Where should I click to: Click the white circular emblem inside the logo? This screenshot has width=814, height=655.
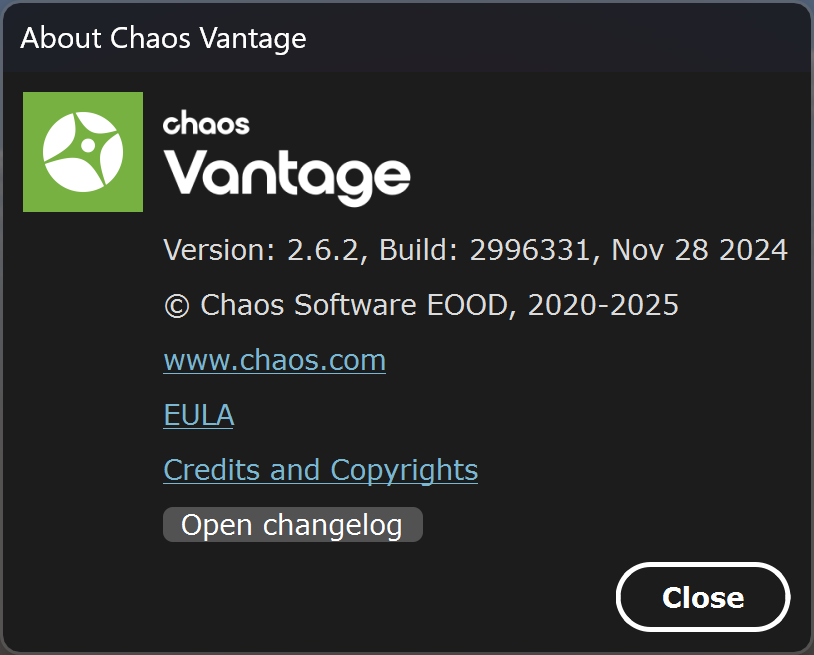coord(83,152)
